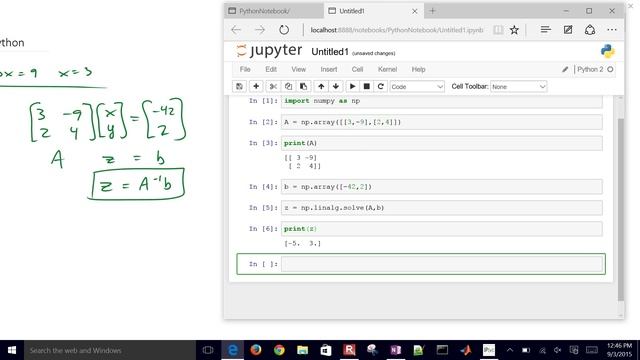Image resolution: width=640 pixels, height=360 pixels.
Task: Click the Search the web and Windows box
Action: [x=109, y=350]
